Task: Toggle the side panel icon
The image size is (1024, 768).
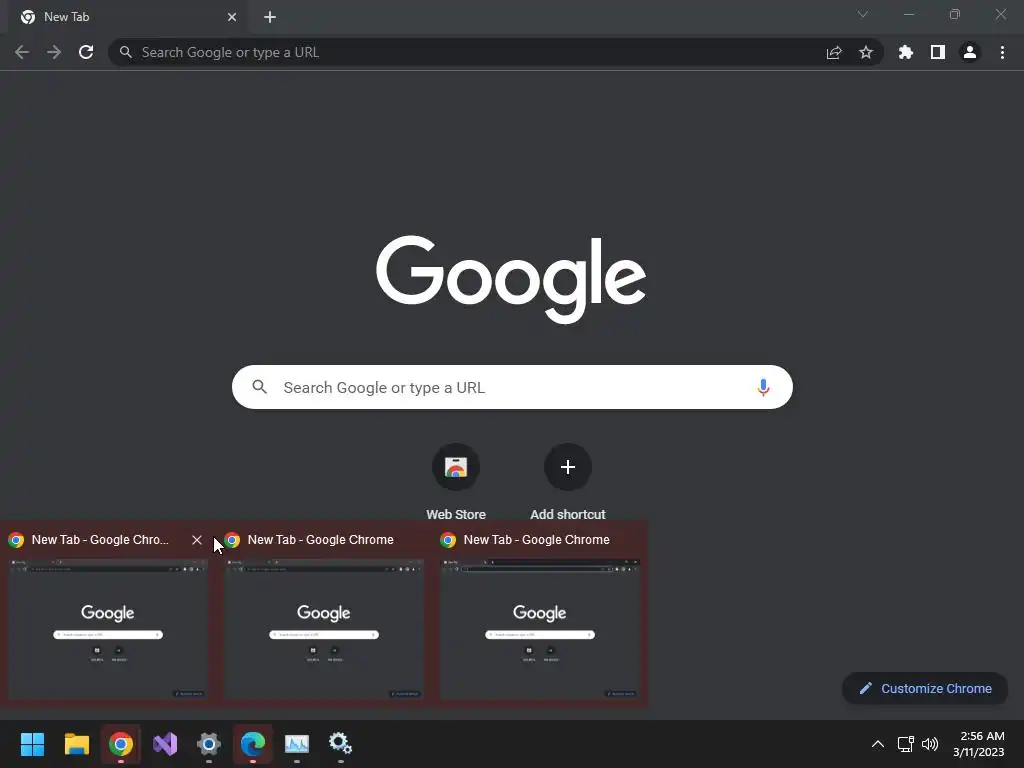Action: pos(938,52)
